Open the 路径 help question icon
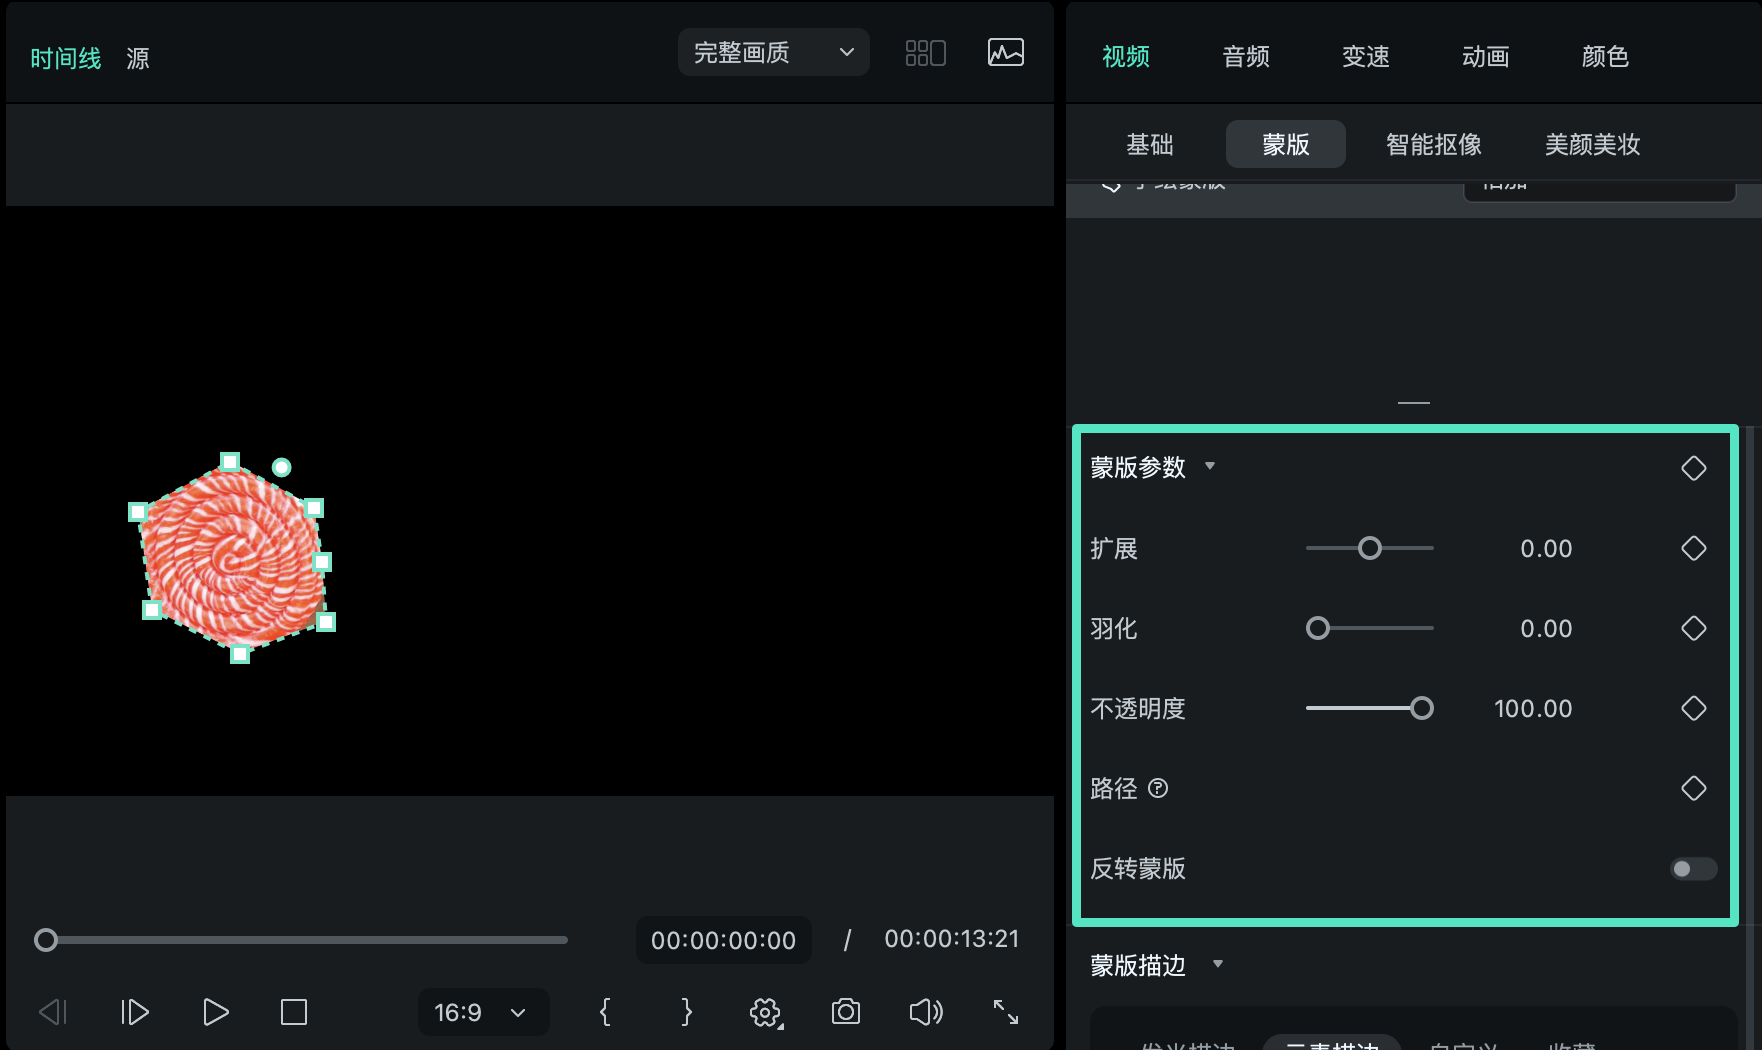This screenshot has height=1050, width=1762. (1158, 788)
